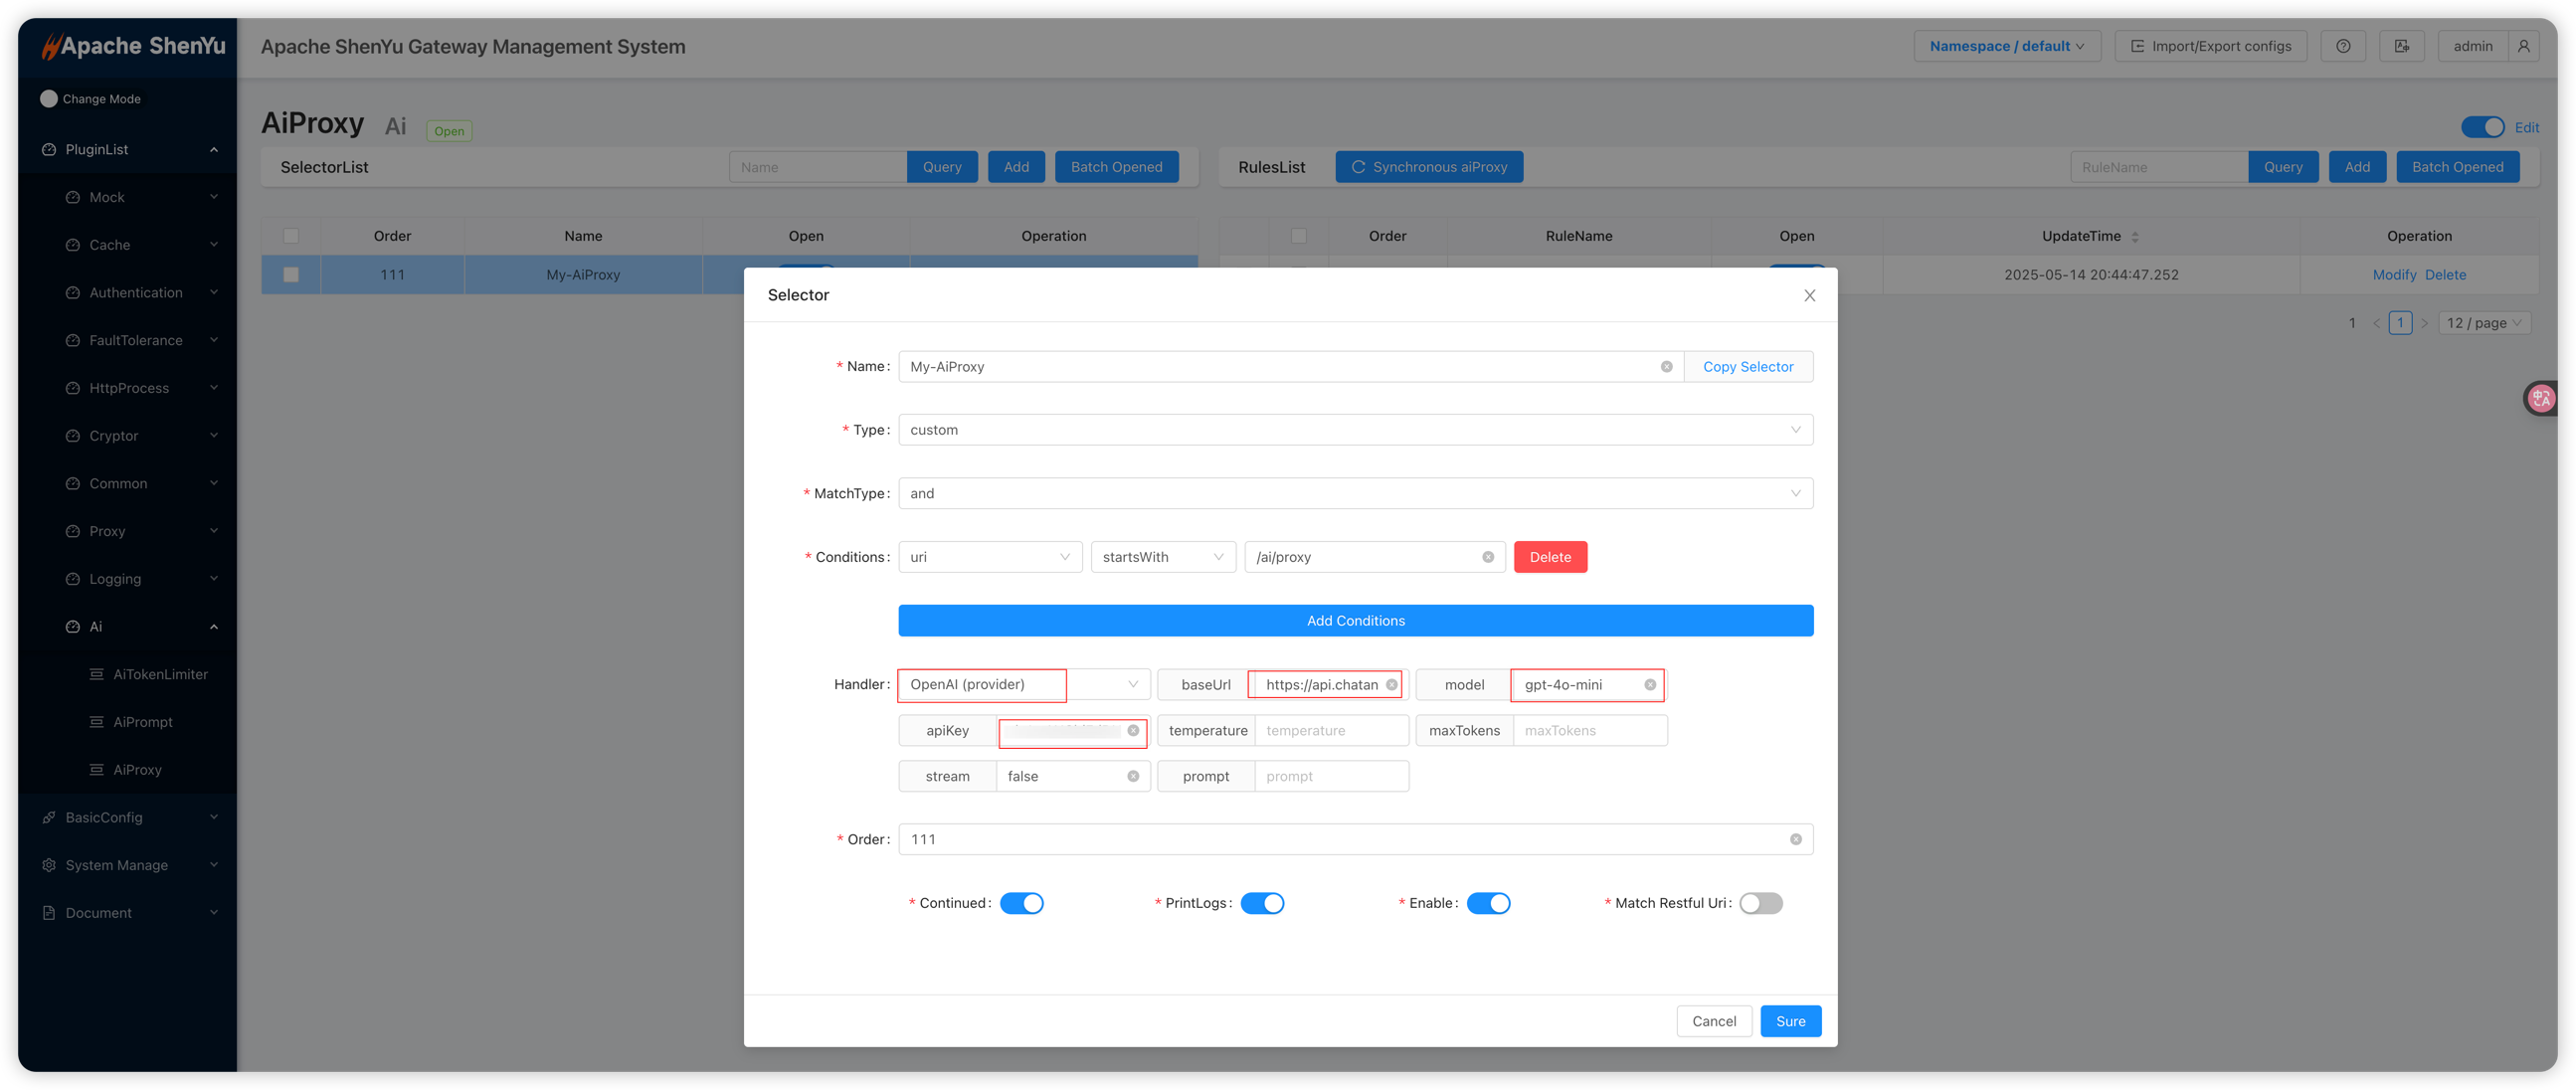
Task: Expand the Handler provider dropdown
Action: pos(1024,685)
